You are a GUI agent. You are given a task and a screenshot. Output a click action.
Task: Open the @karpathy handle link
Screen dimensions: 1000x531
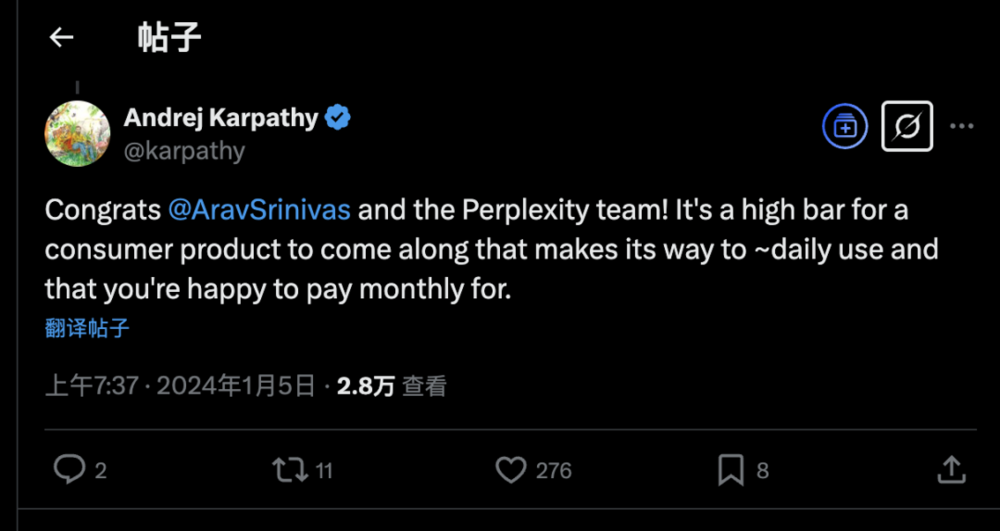184,151
